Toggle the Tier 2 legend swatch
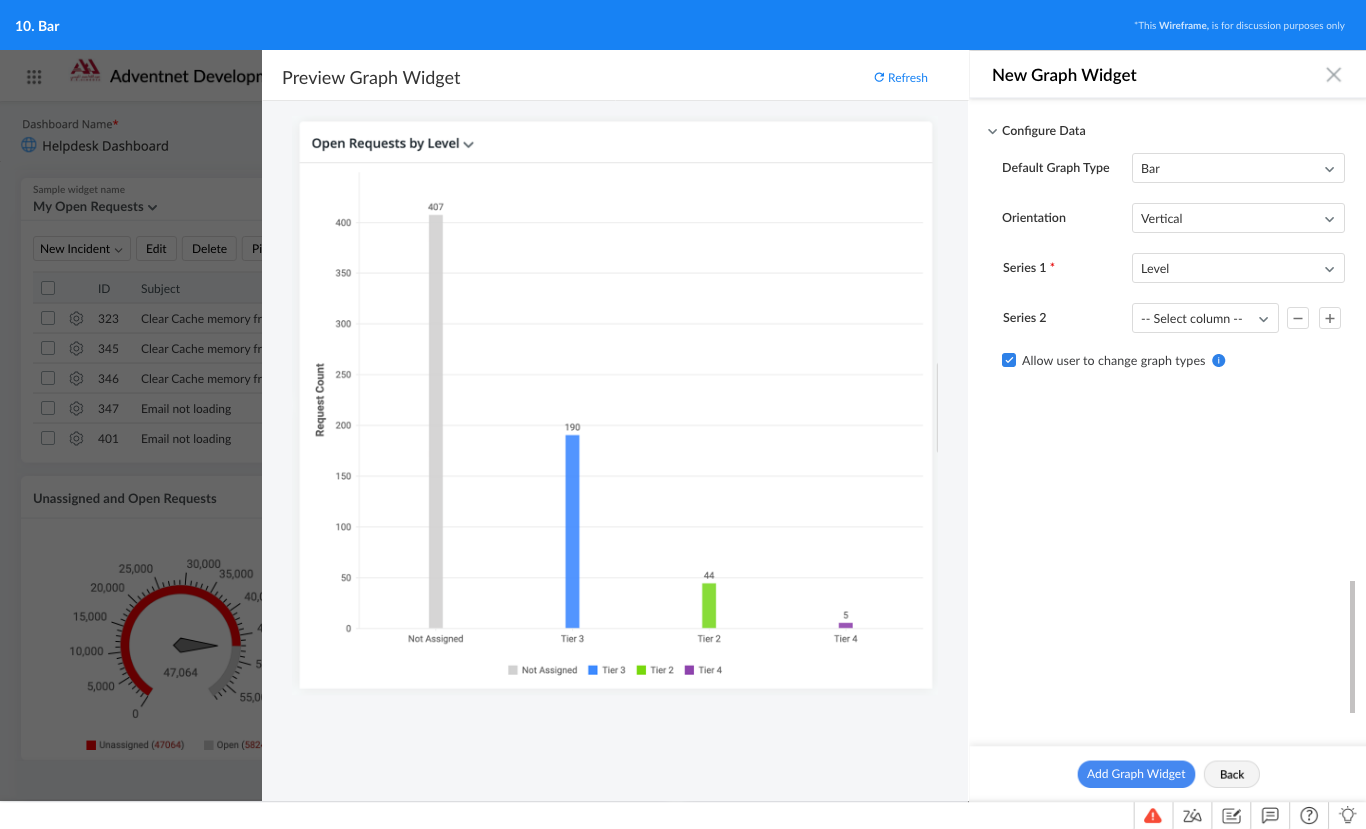1366x829 pixels. 641,670
